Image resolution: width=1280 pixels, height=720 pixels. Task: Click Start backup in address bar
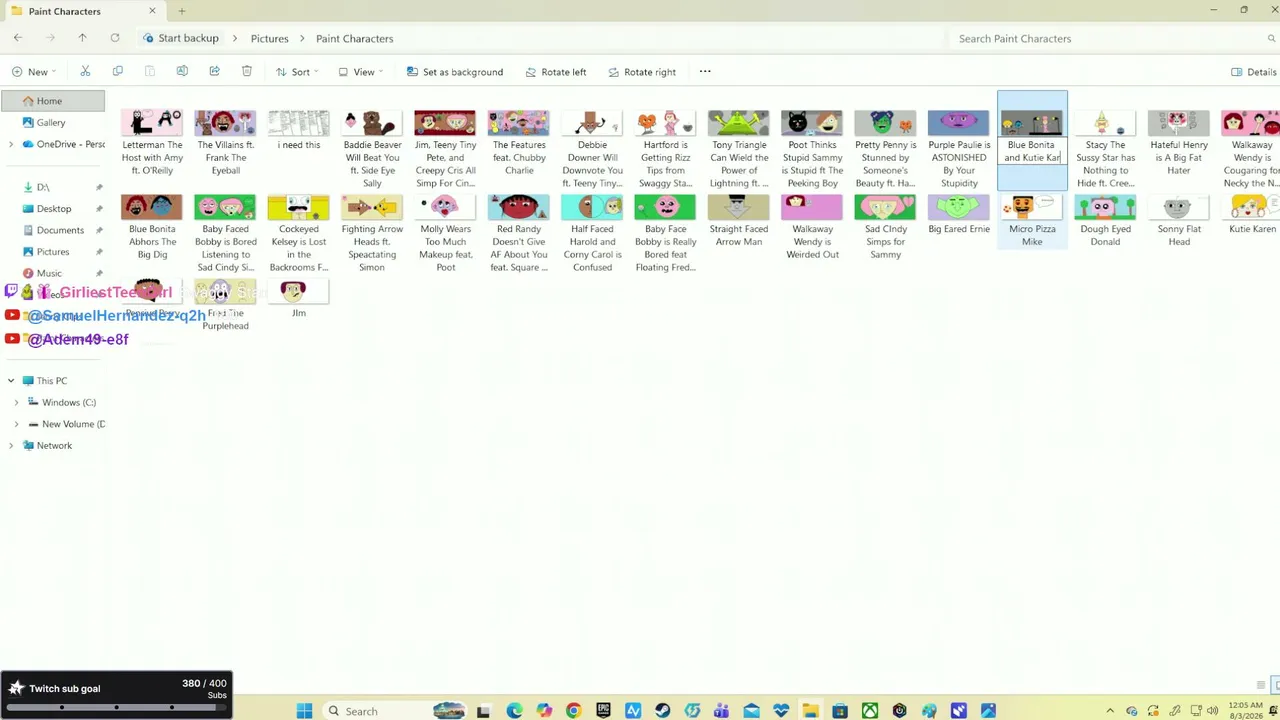pos(181,38)
